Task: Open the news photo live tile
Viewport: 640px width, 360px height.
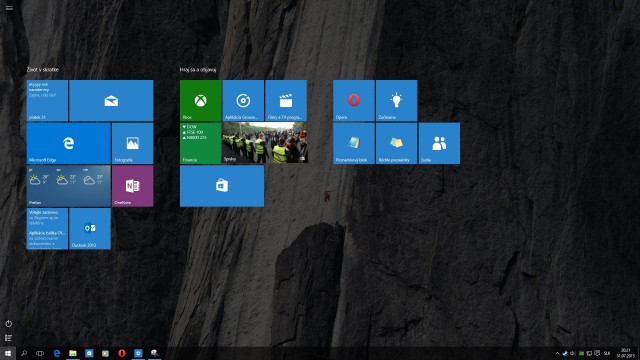Action: (264, 143)
